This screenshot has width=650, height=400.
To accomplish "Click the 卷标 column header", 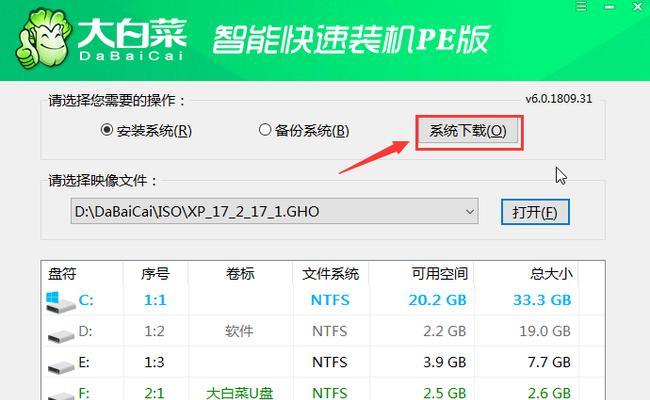I will (240, 274).
